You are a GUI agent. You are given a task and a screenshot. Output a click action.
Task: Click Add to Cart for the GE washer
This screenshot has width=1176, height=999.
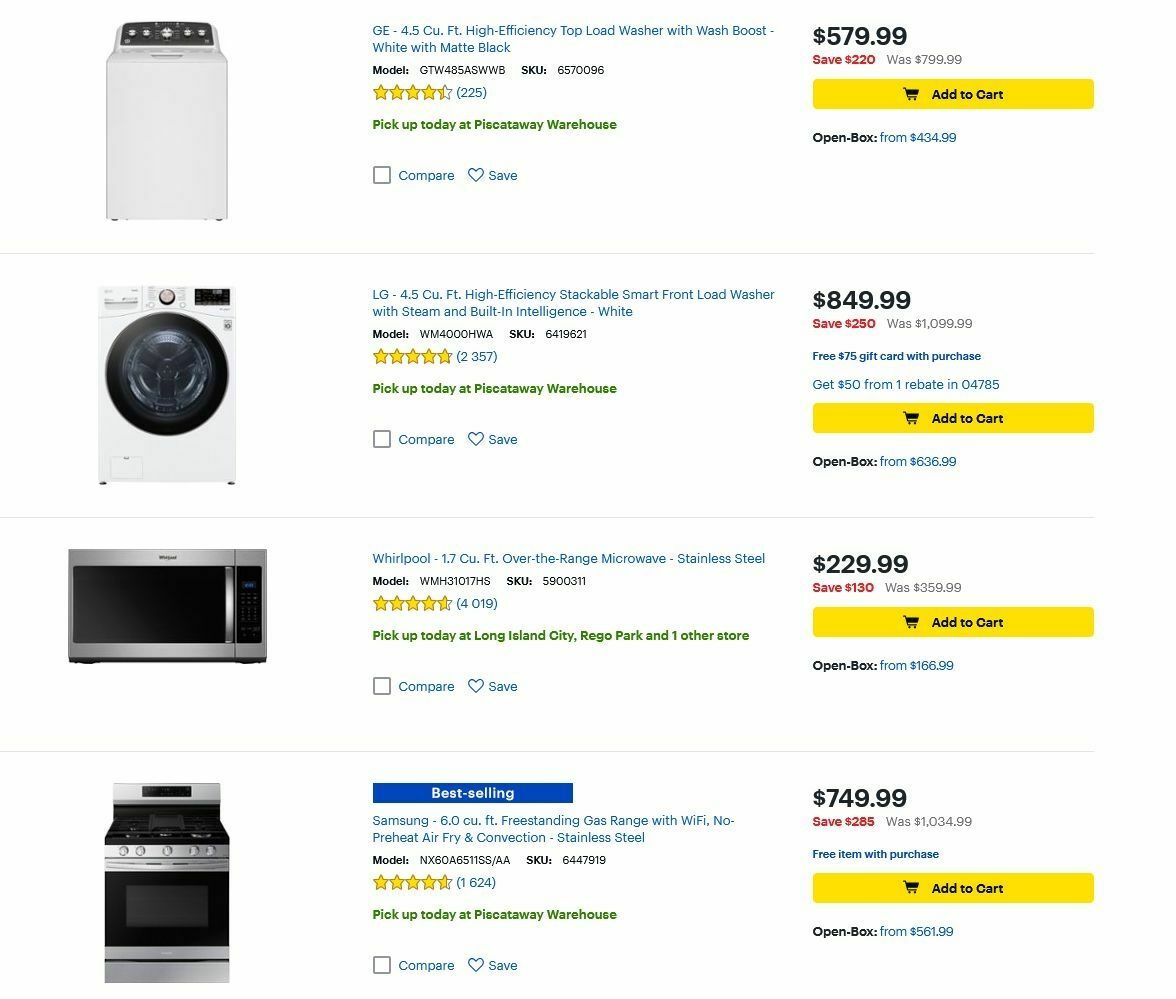[x=952, y=94]
